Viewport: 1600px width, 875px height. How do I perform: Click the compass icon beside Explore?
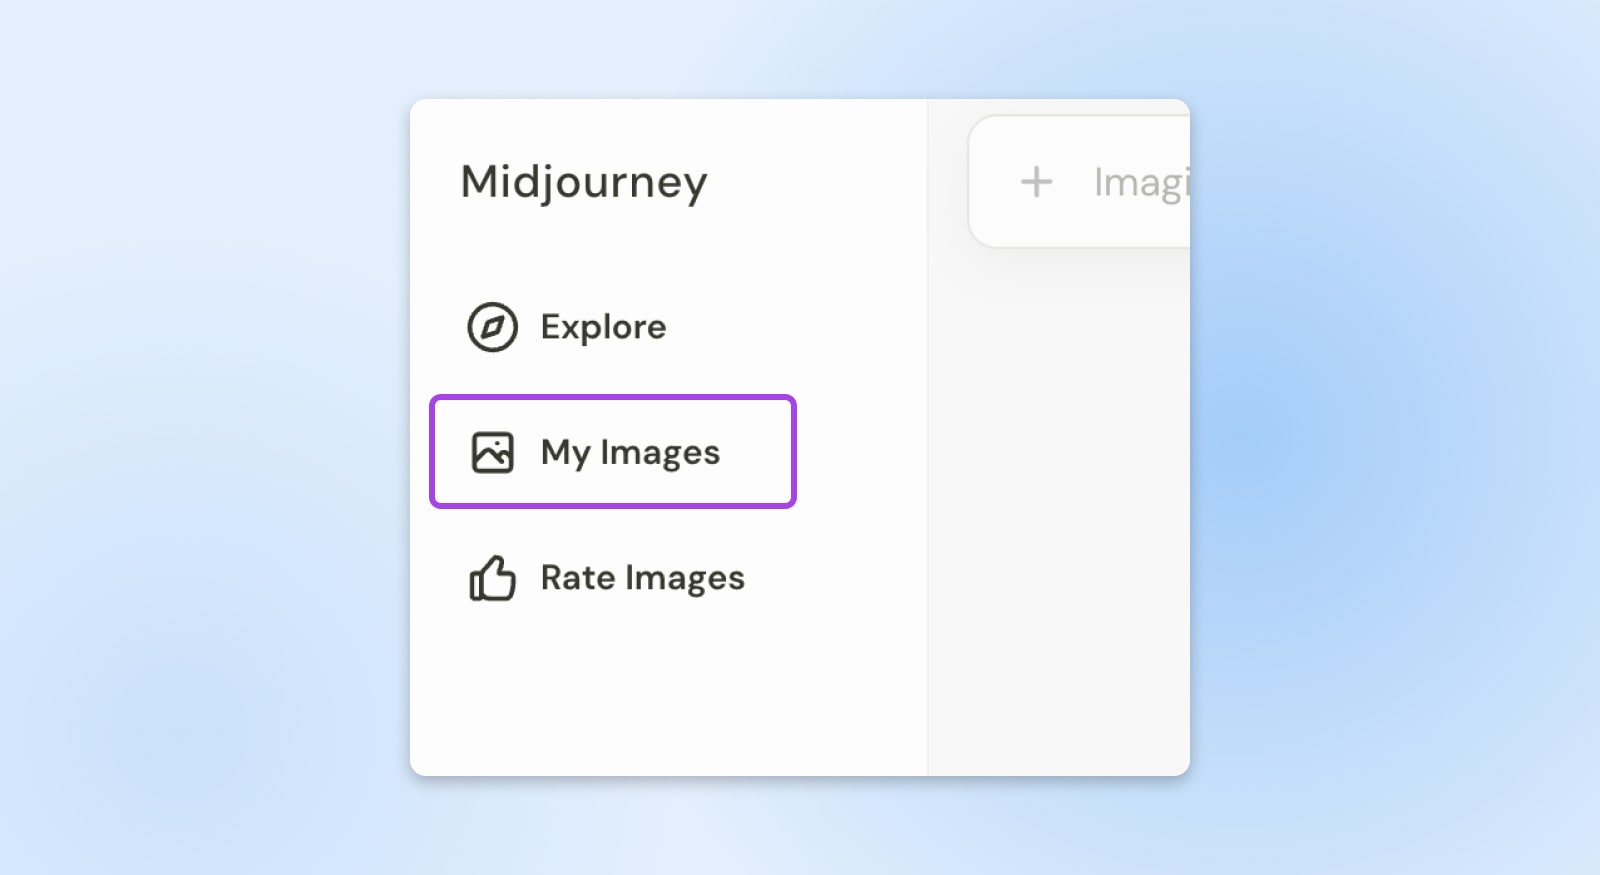coord(492,327)
